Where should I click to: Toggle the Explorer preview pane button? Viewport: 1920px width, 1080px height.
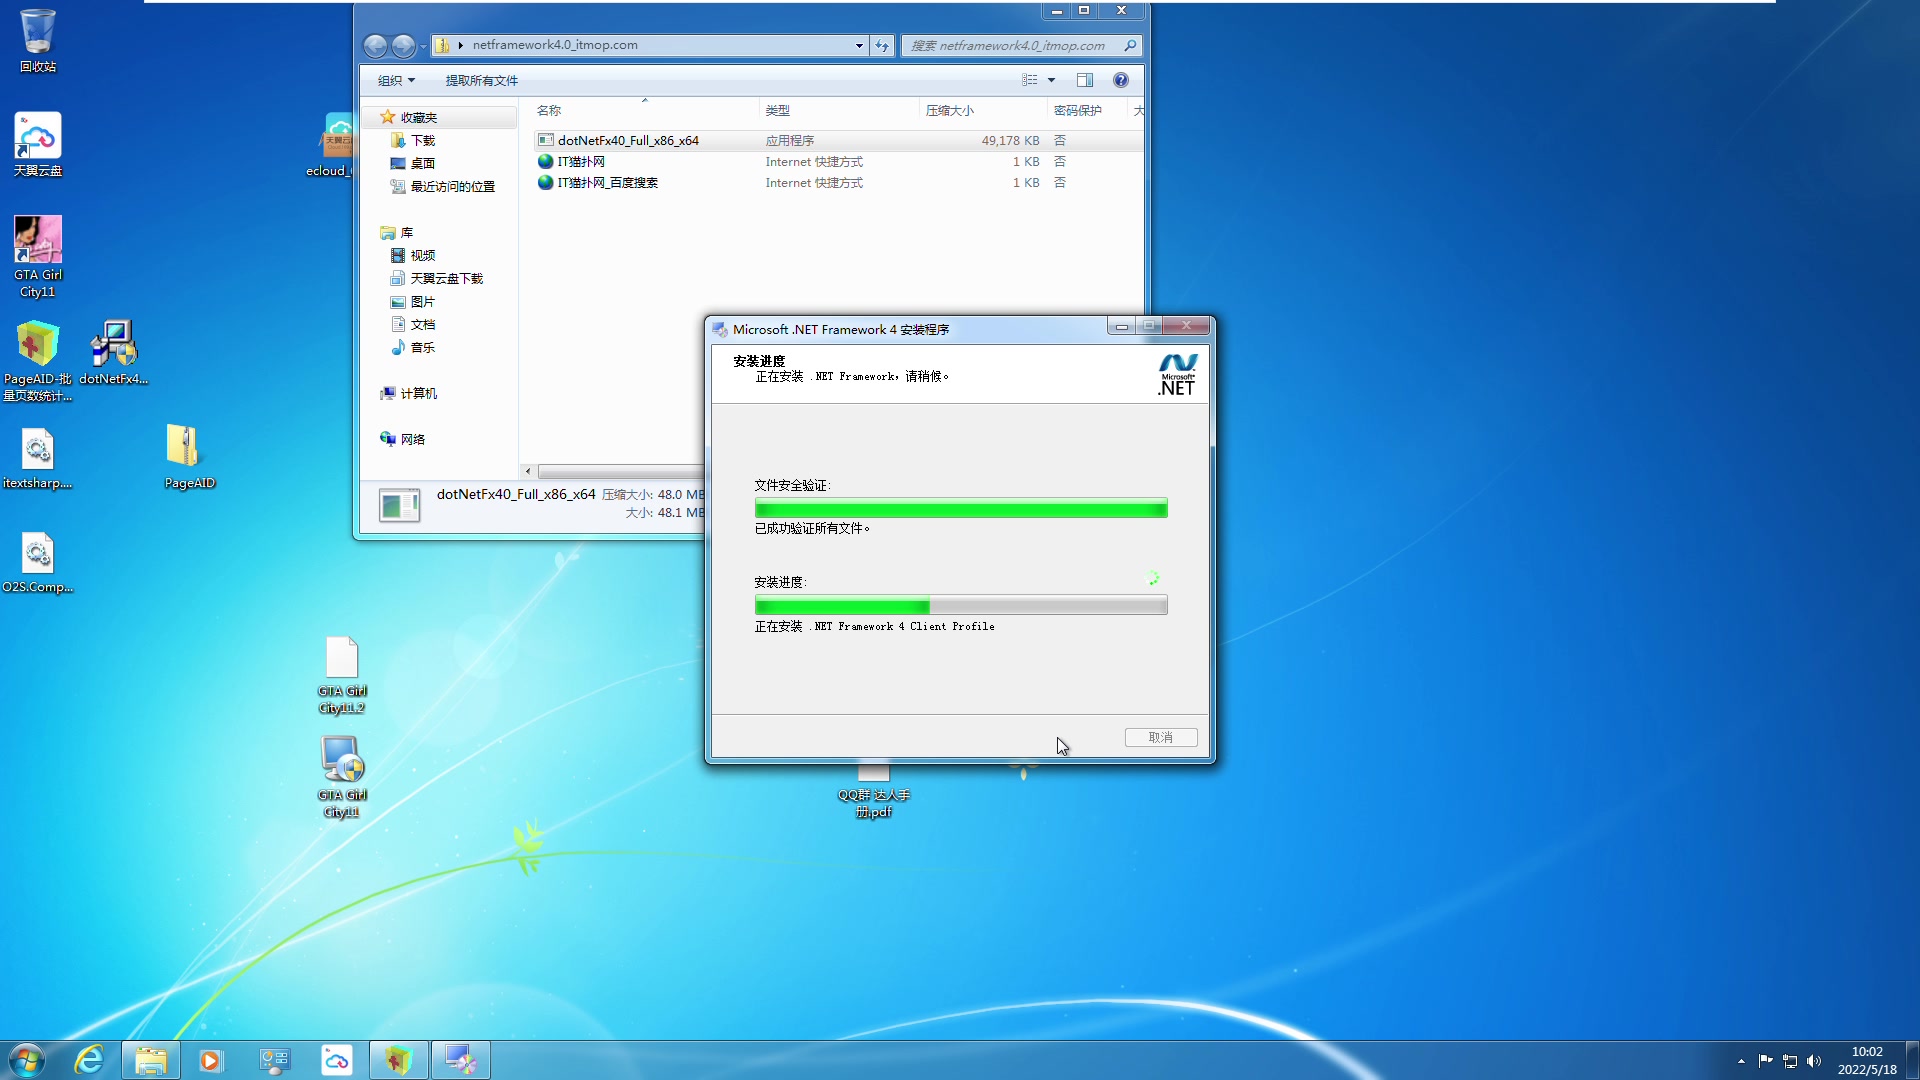point(1085,80)
